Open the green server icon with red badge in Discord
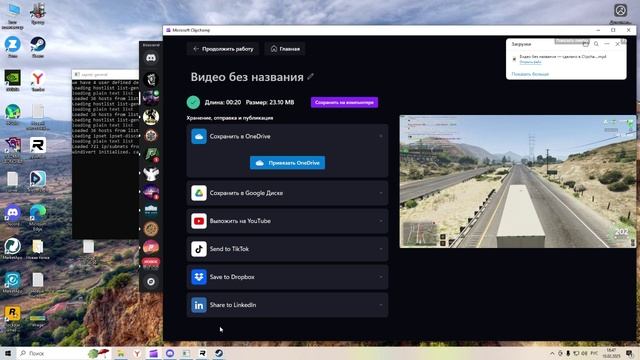640x360 pixels. [151, 155]
